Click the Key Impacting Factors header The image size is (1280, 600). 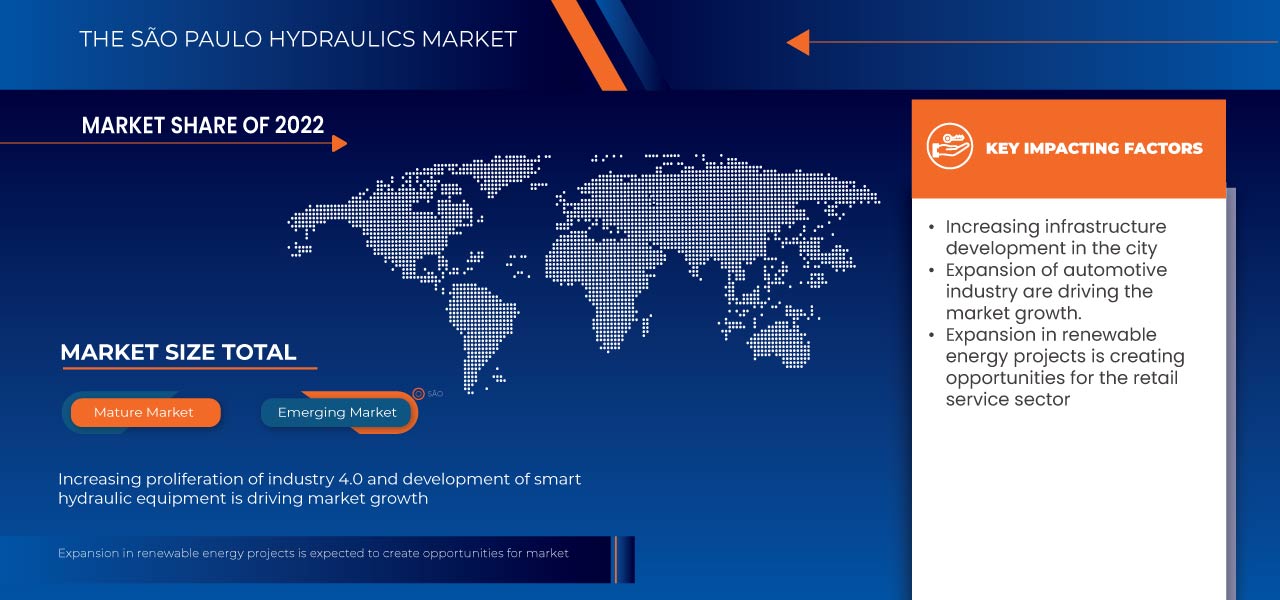pos(1094,148)
